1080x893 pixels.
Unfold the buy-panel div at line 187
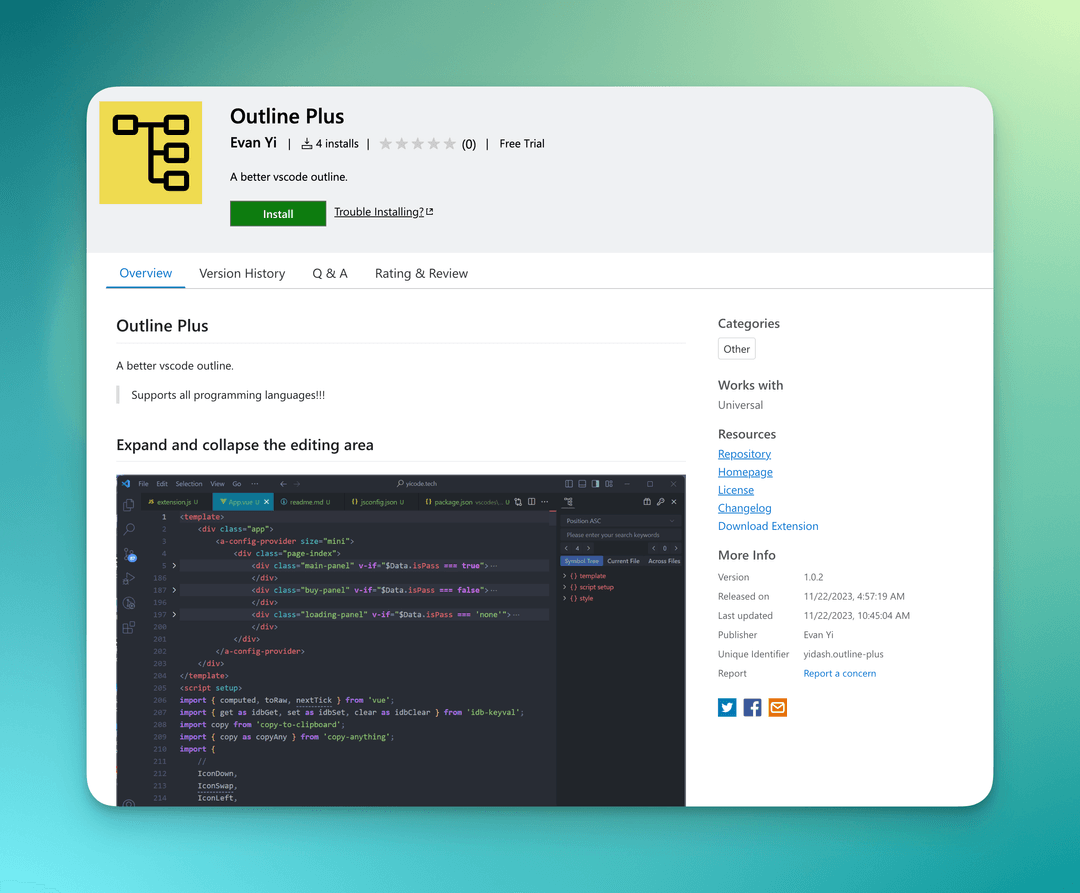coord(174,590)
